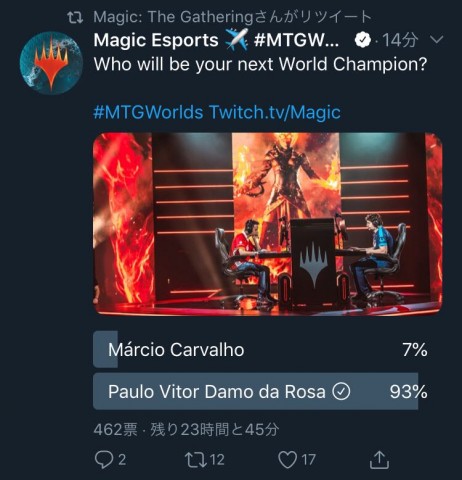The width and height of the screenshot is (462, 480).
Task: Tap the retweet indicator icon above tweet
Action: 75,17
